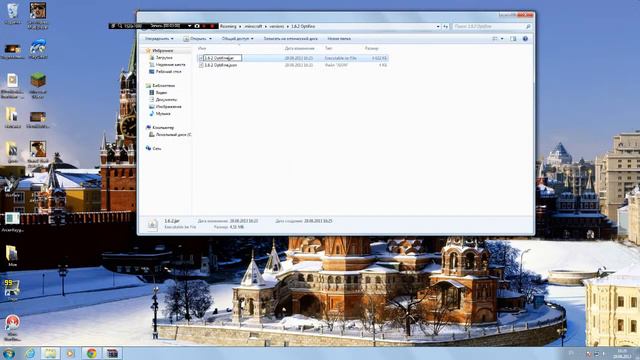This screenshot has height=360, width=640.
Task: Open the Упорядочить dropdown menu
Action: click(x=159, y=39)
